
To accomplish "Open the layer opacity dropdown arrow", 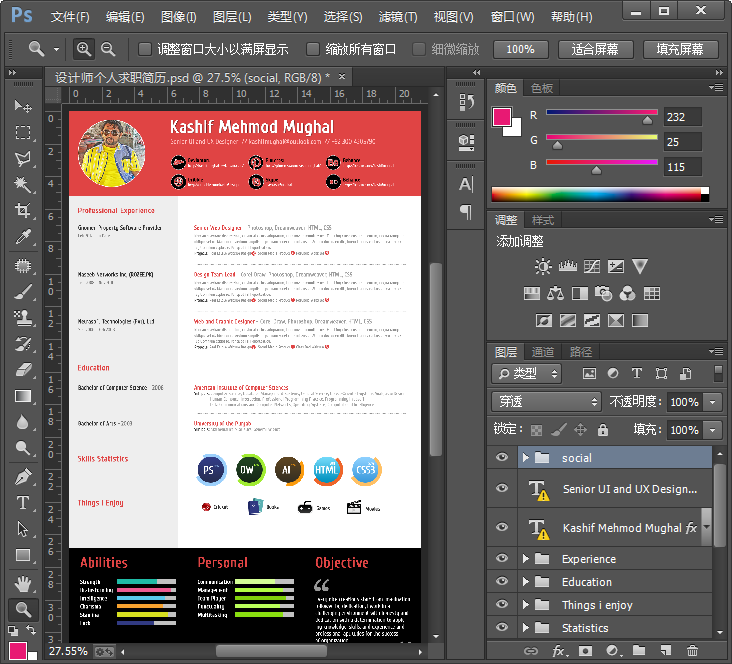I will [x=712, y=402].
